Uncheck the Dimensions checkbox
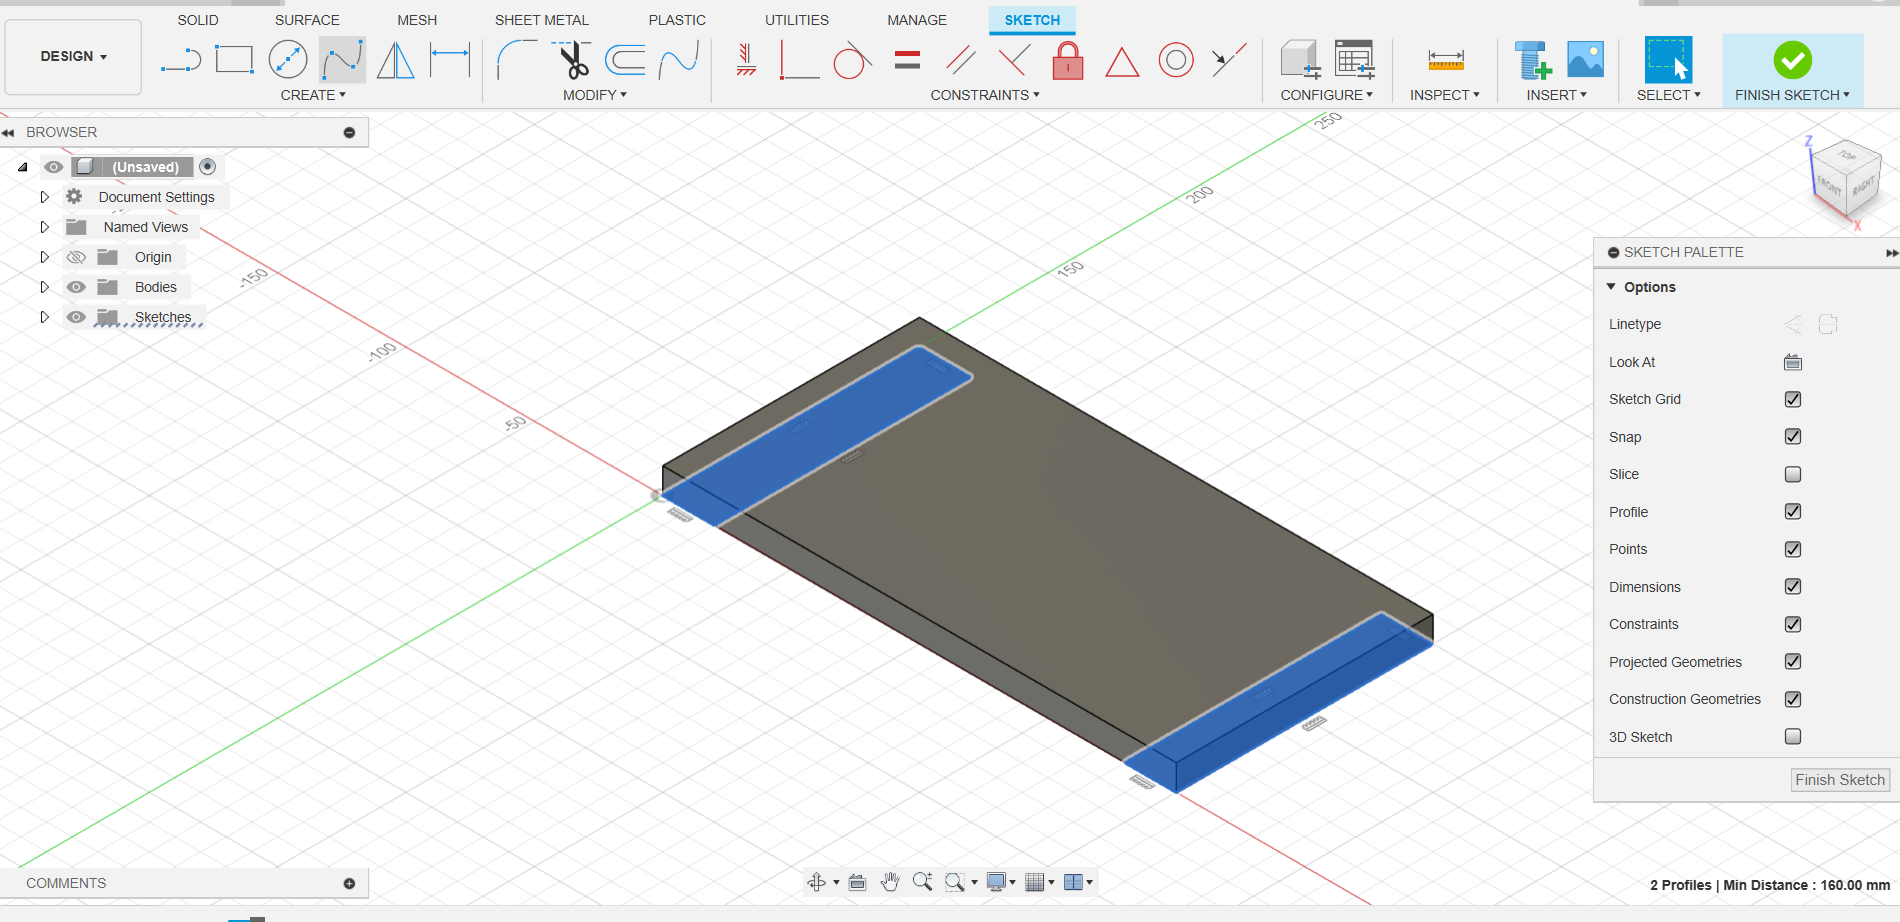The image size is (1900, 922). point(1793,586)
